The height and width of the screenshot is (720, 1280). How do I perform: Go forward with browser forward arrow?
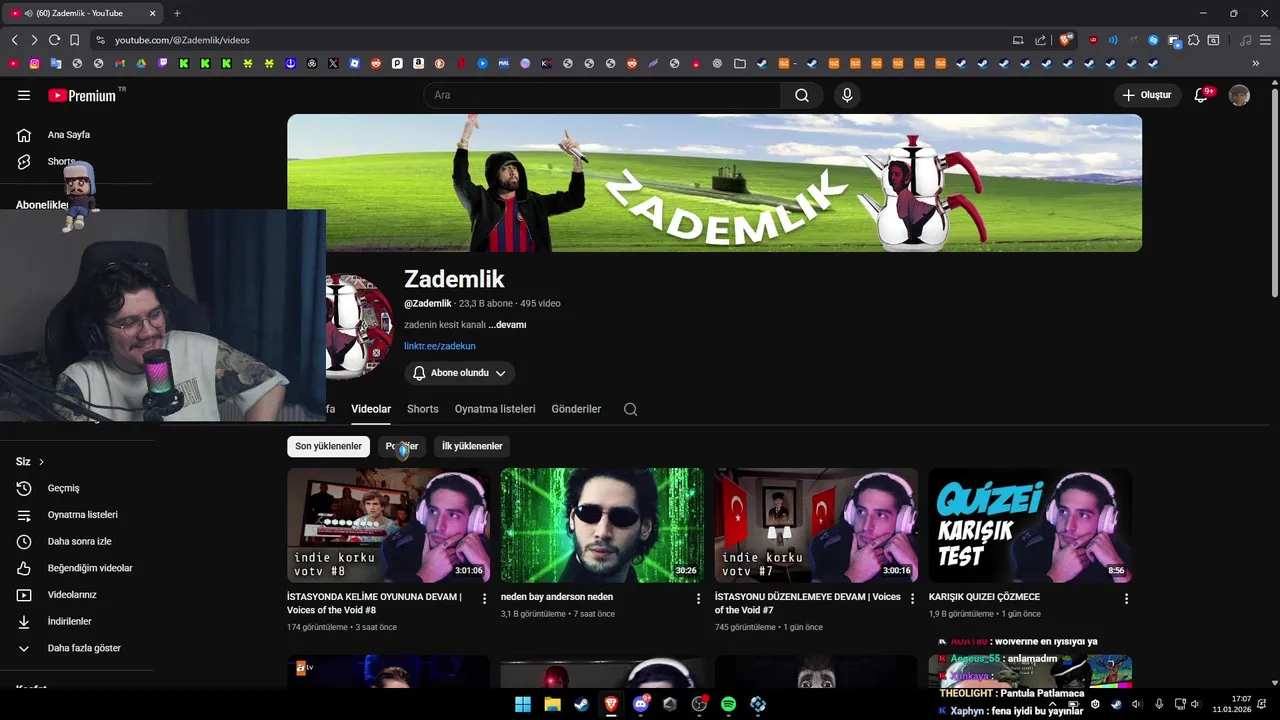coord(34,40)
